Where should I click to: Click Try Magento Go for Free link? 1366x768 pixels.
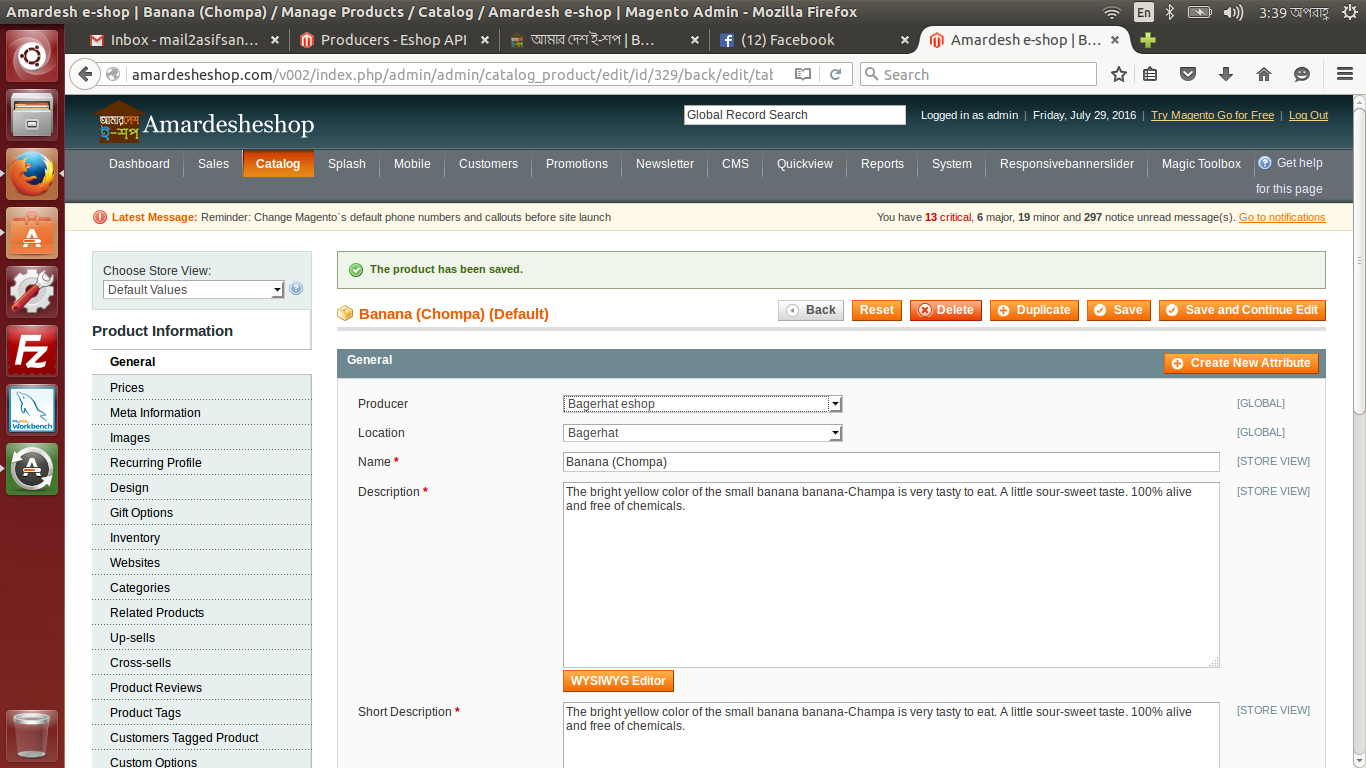[x=1212, y=115]
